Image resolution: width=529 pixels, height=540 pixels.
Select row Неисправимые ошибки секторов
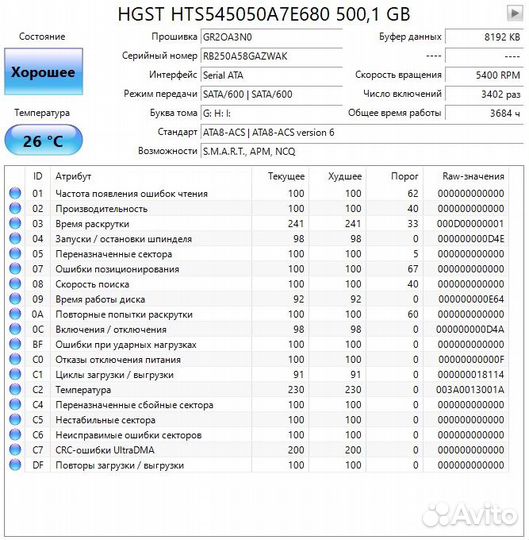257,435
